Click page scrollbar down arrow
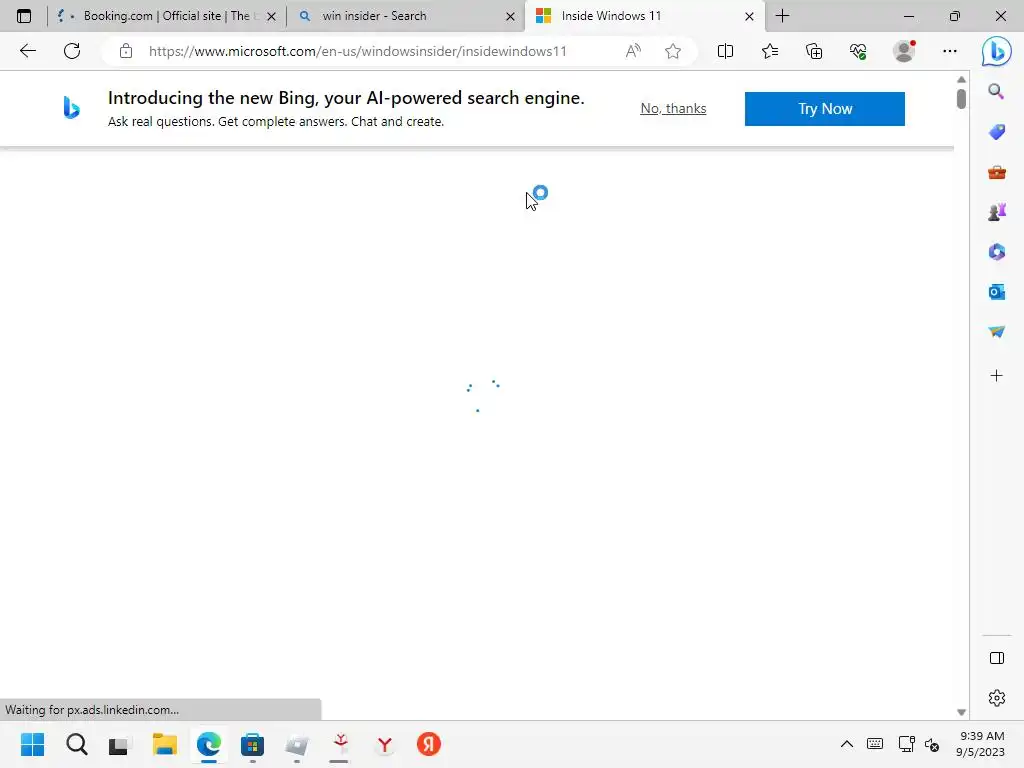Image resolution: width=1024 pixels, height=768 pixels. 961,712
